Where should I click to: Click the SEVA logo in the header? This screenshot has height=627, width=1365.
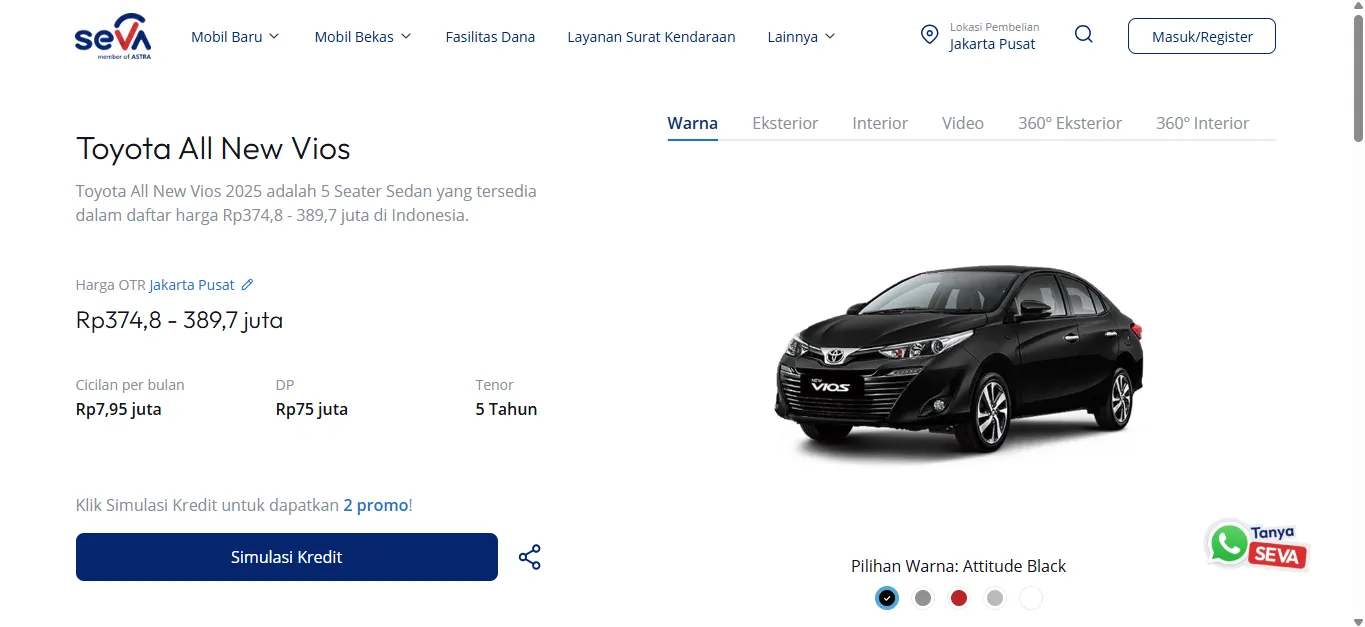[x=113, y=36]
